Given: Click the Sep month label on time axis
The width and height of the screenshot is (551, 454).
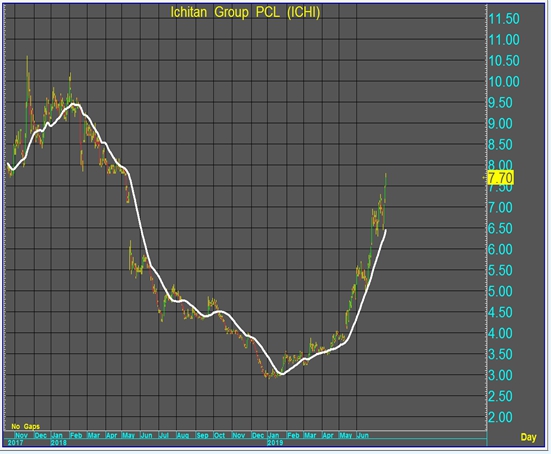Looking at the screenshot, I should 202,435.
